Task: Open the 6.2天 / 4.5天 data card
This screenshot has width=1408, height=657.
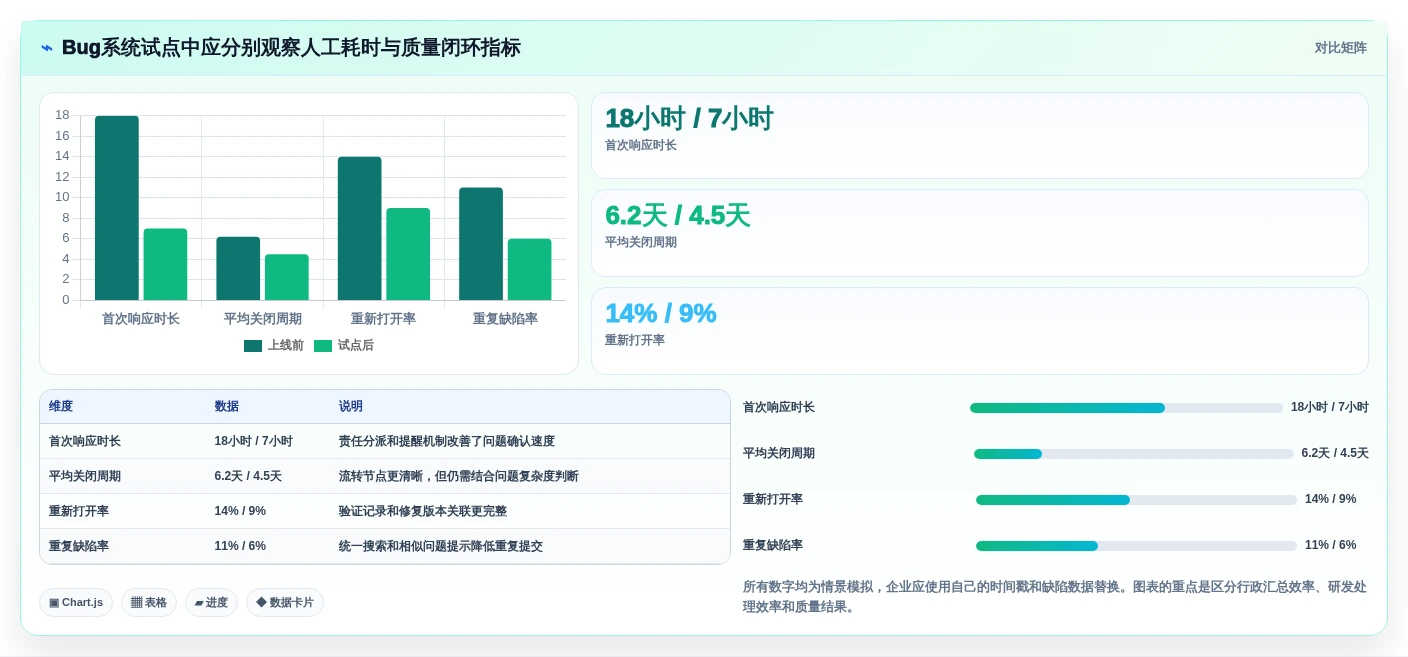Action: pyautogui.click(x=980, y=233)
